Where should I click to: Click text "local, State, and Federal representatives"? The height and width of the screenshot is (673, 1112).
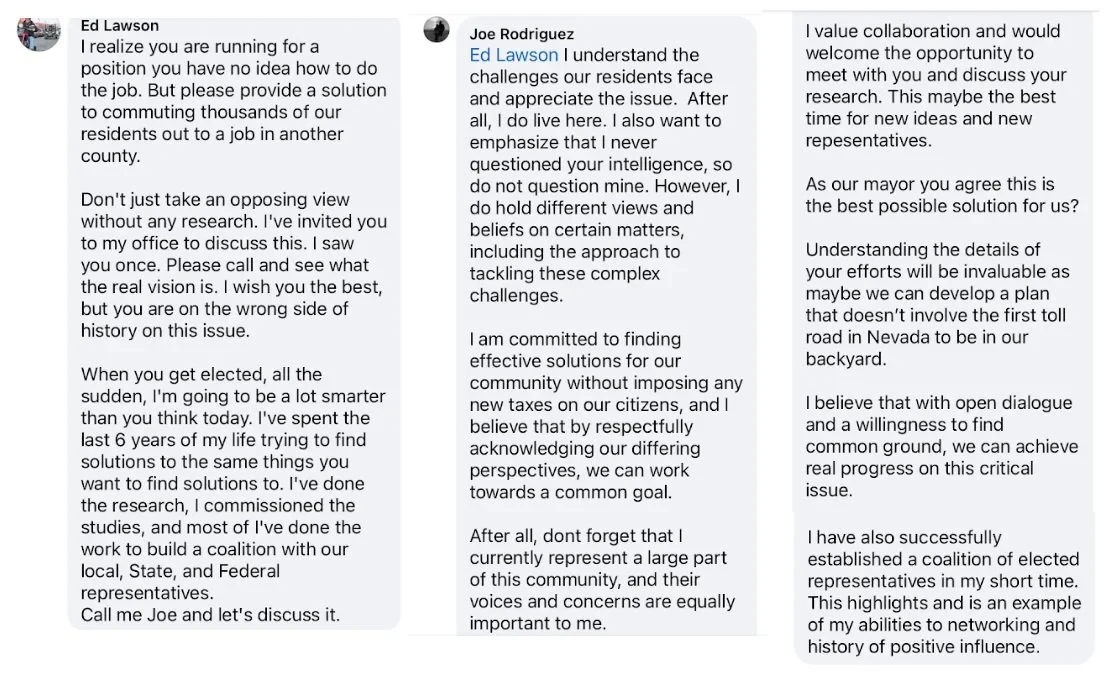180,582
